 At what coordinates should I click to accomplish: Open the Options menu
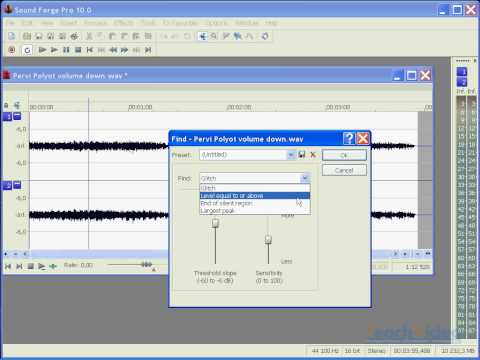click(216, 23)
